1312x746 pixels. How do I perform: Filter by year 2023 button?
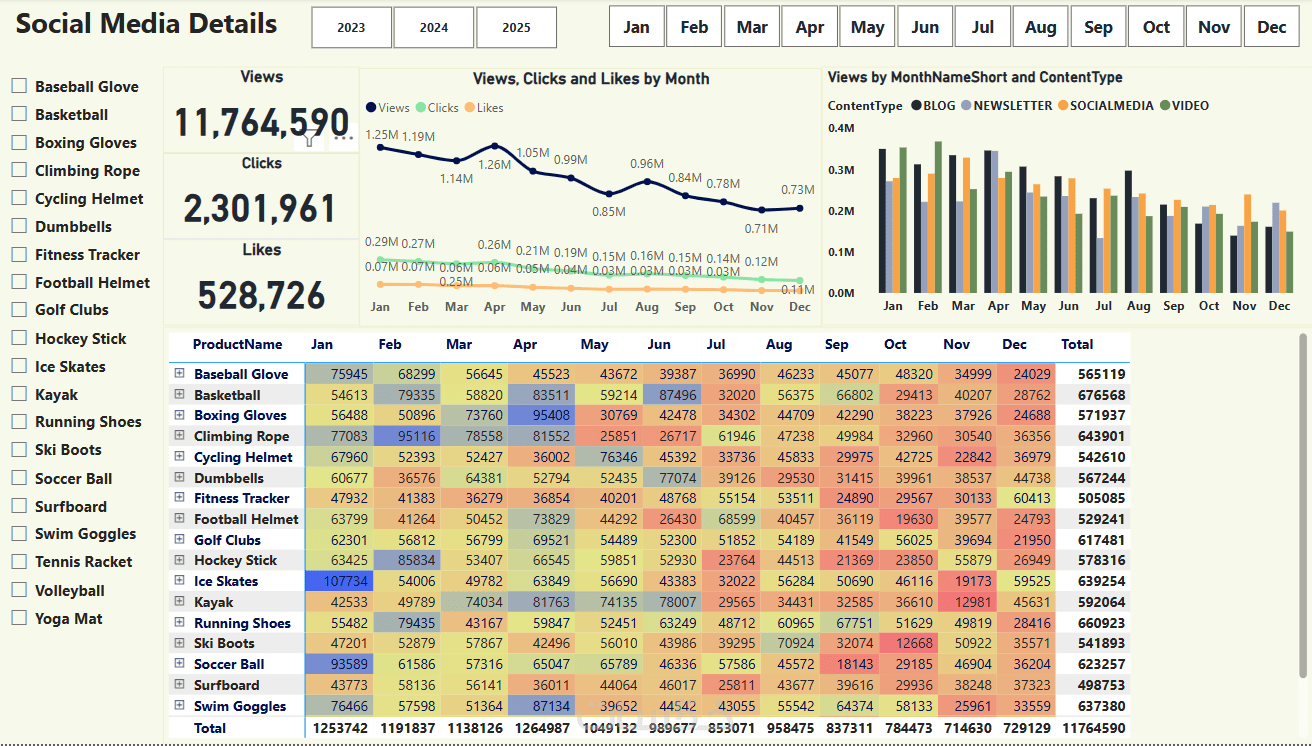point(351,28)
